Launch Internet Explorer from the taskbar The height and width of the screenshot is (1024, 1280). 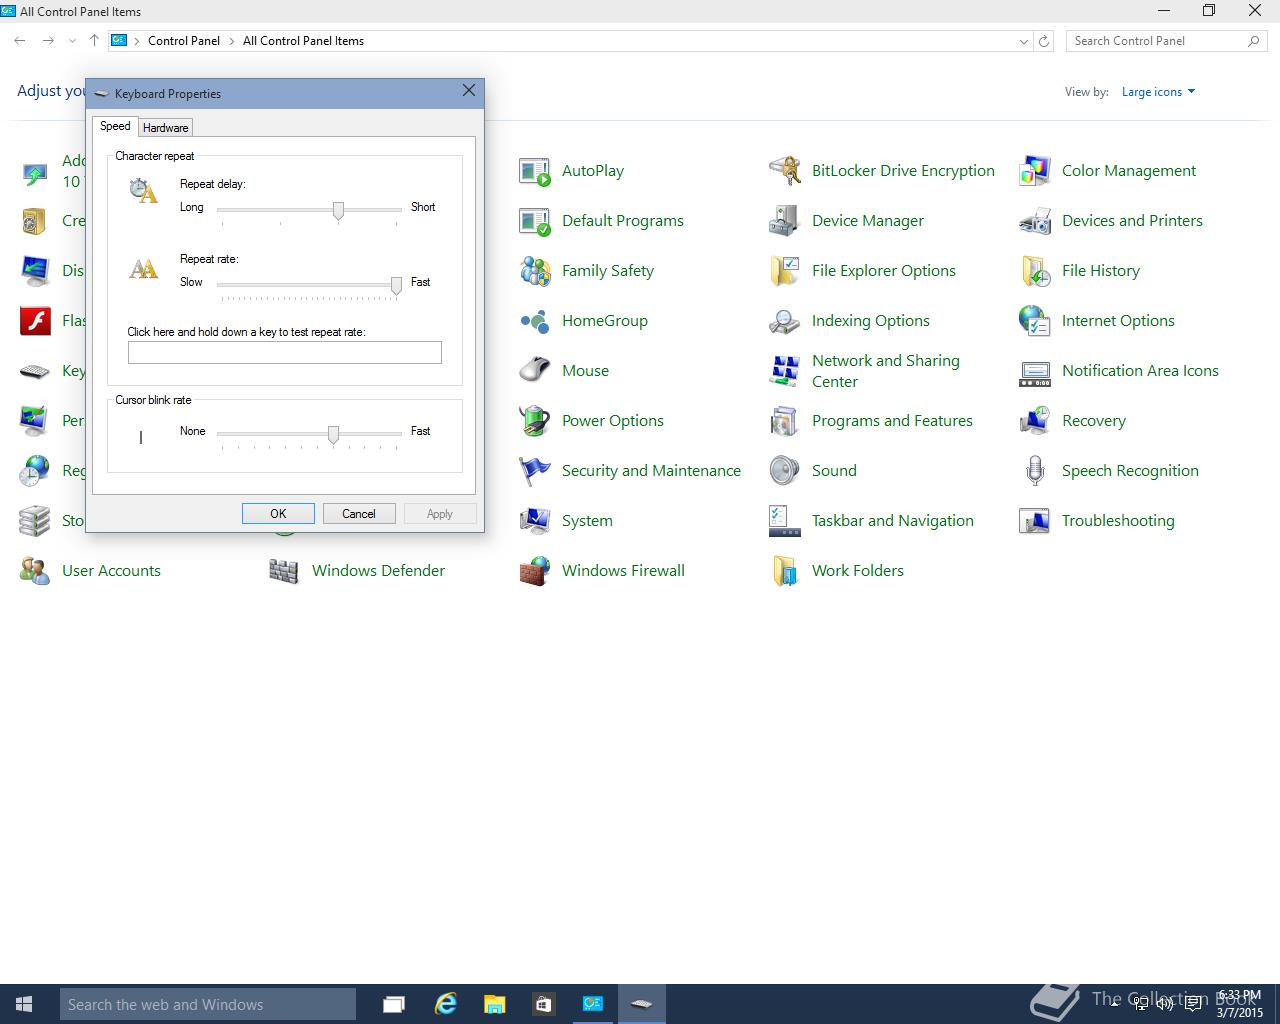(445, 1004)
